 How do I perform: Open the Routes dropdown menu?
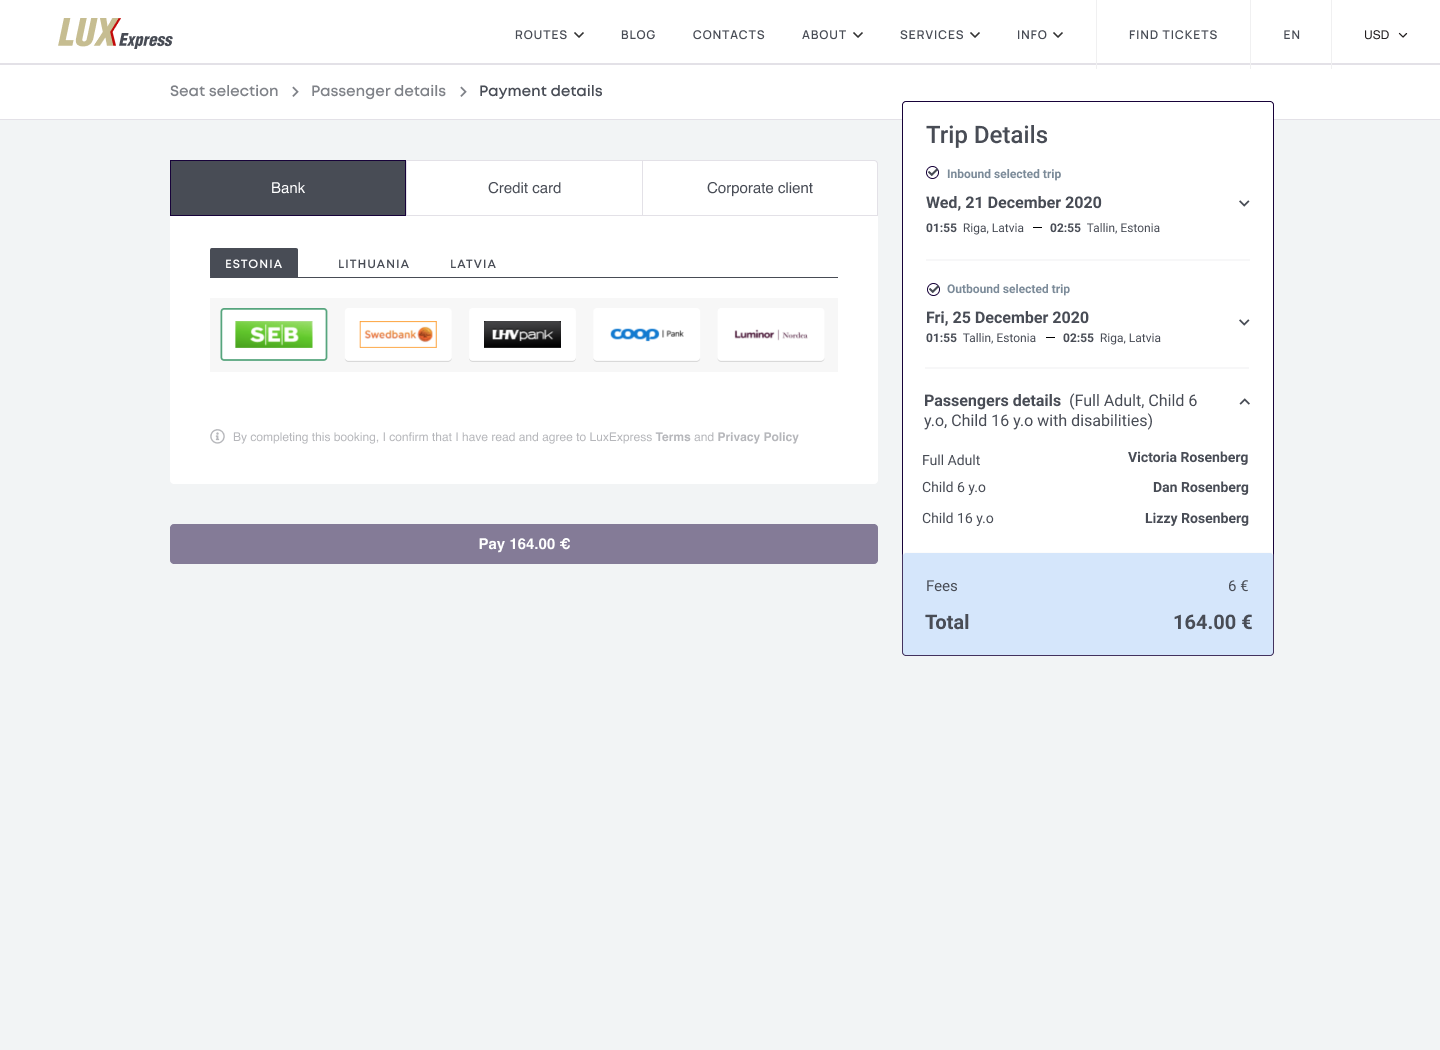[x=549, y=34]
